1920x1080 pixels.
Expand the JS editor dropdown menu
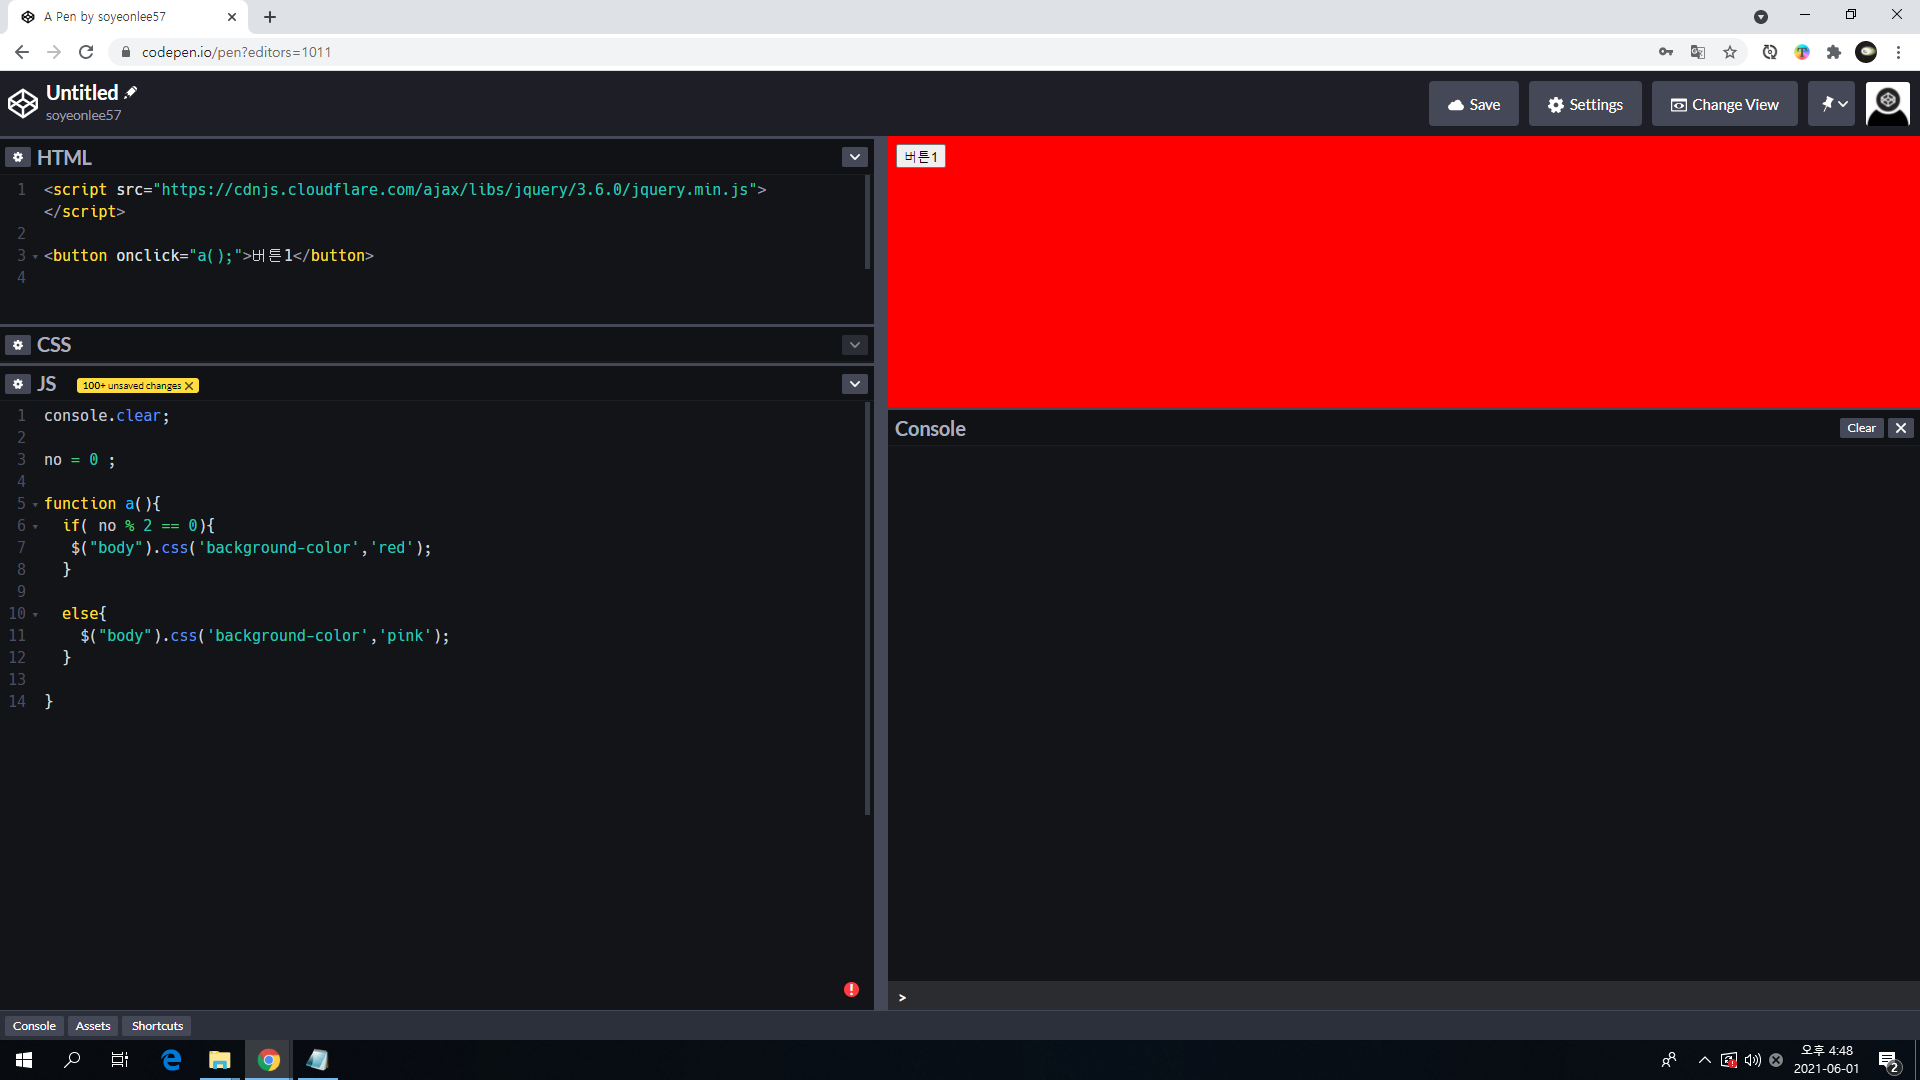coord(854,384)
